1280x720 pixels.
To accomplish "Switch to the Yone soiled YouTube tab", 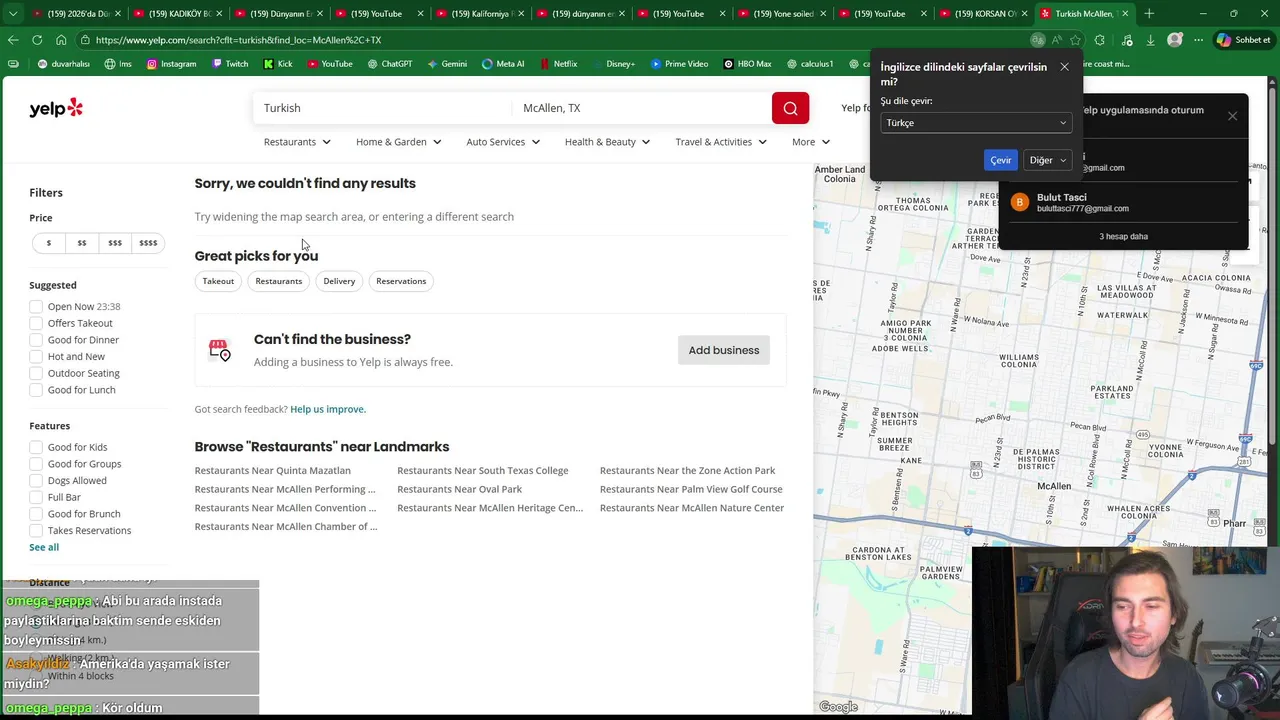I will click(x=785, y=14).
